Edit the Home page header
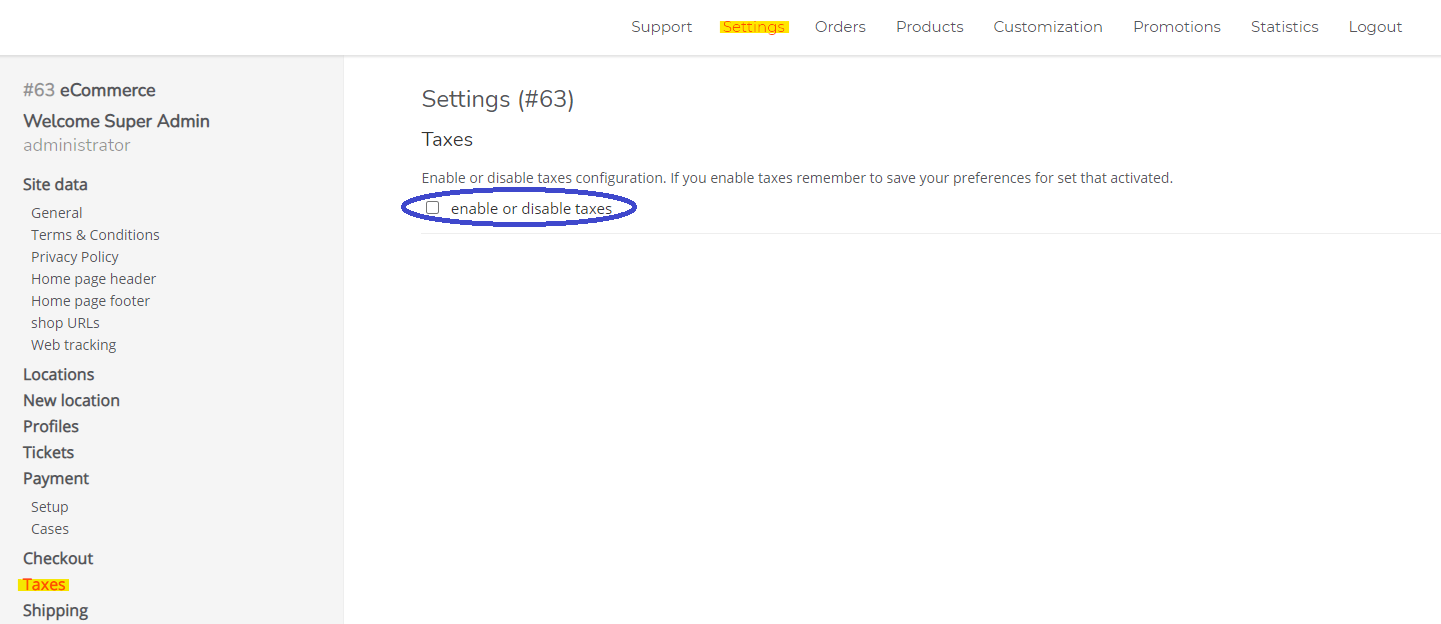 (x=94, y=279)
